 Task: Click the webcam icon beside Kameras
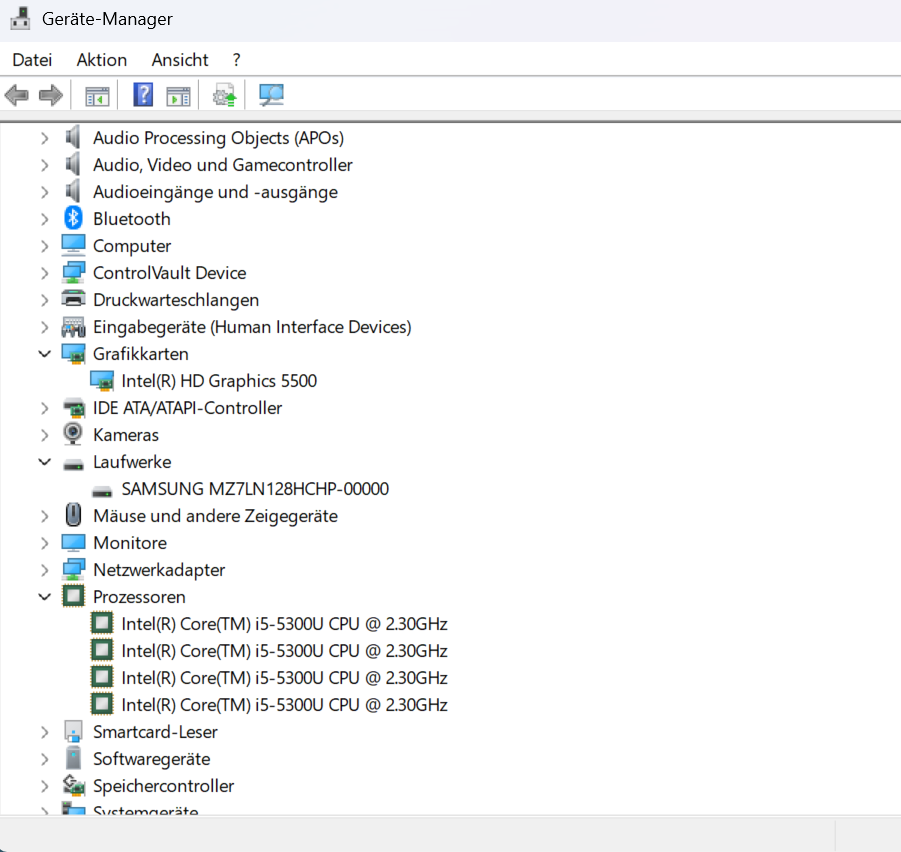pyautogui.click(x=73, y=434)
